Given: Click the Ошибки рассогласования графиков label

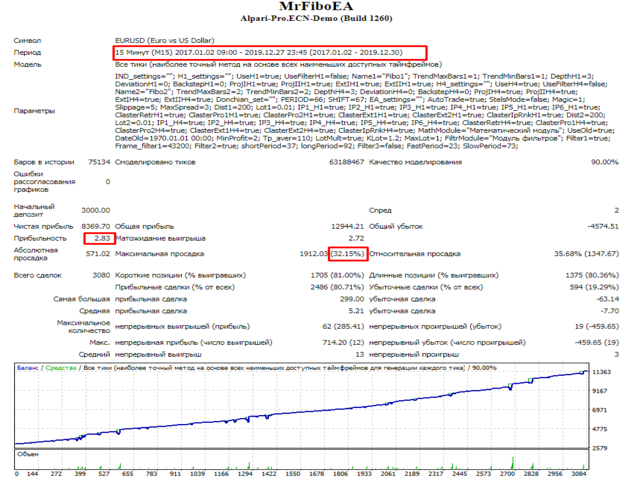Looking at the screenshot, I should pos(44,182).
